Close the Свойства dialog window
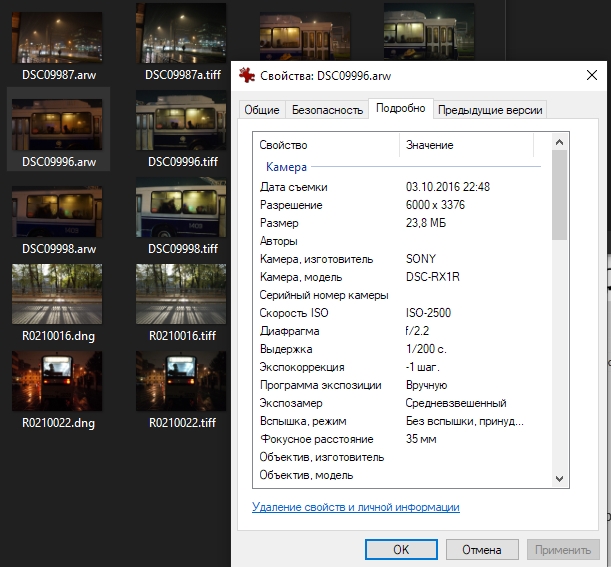 (x=592, y=75)
